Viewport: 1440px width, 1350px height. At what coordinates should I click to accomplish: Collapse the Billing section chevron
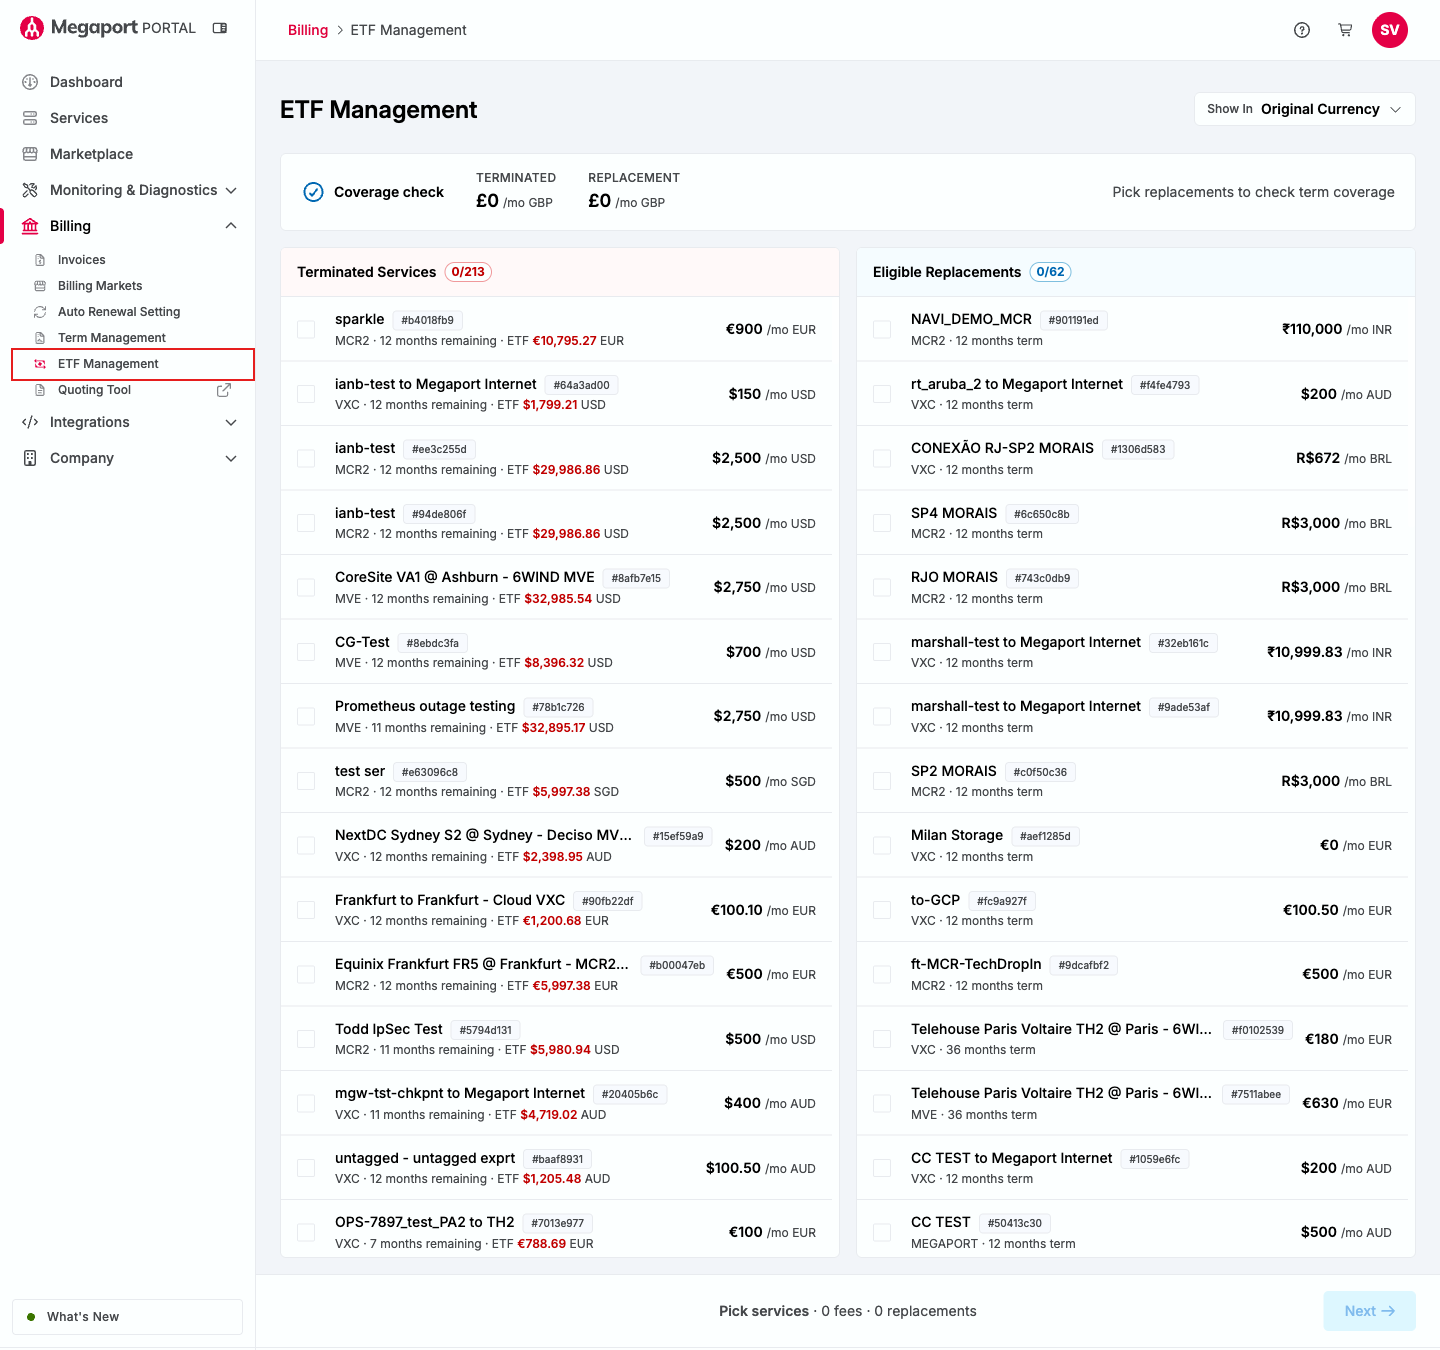[231, 226]
